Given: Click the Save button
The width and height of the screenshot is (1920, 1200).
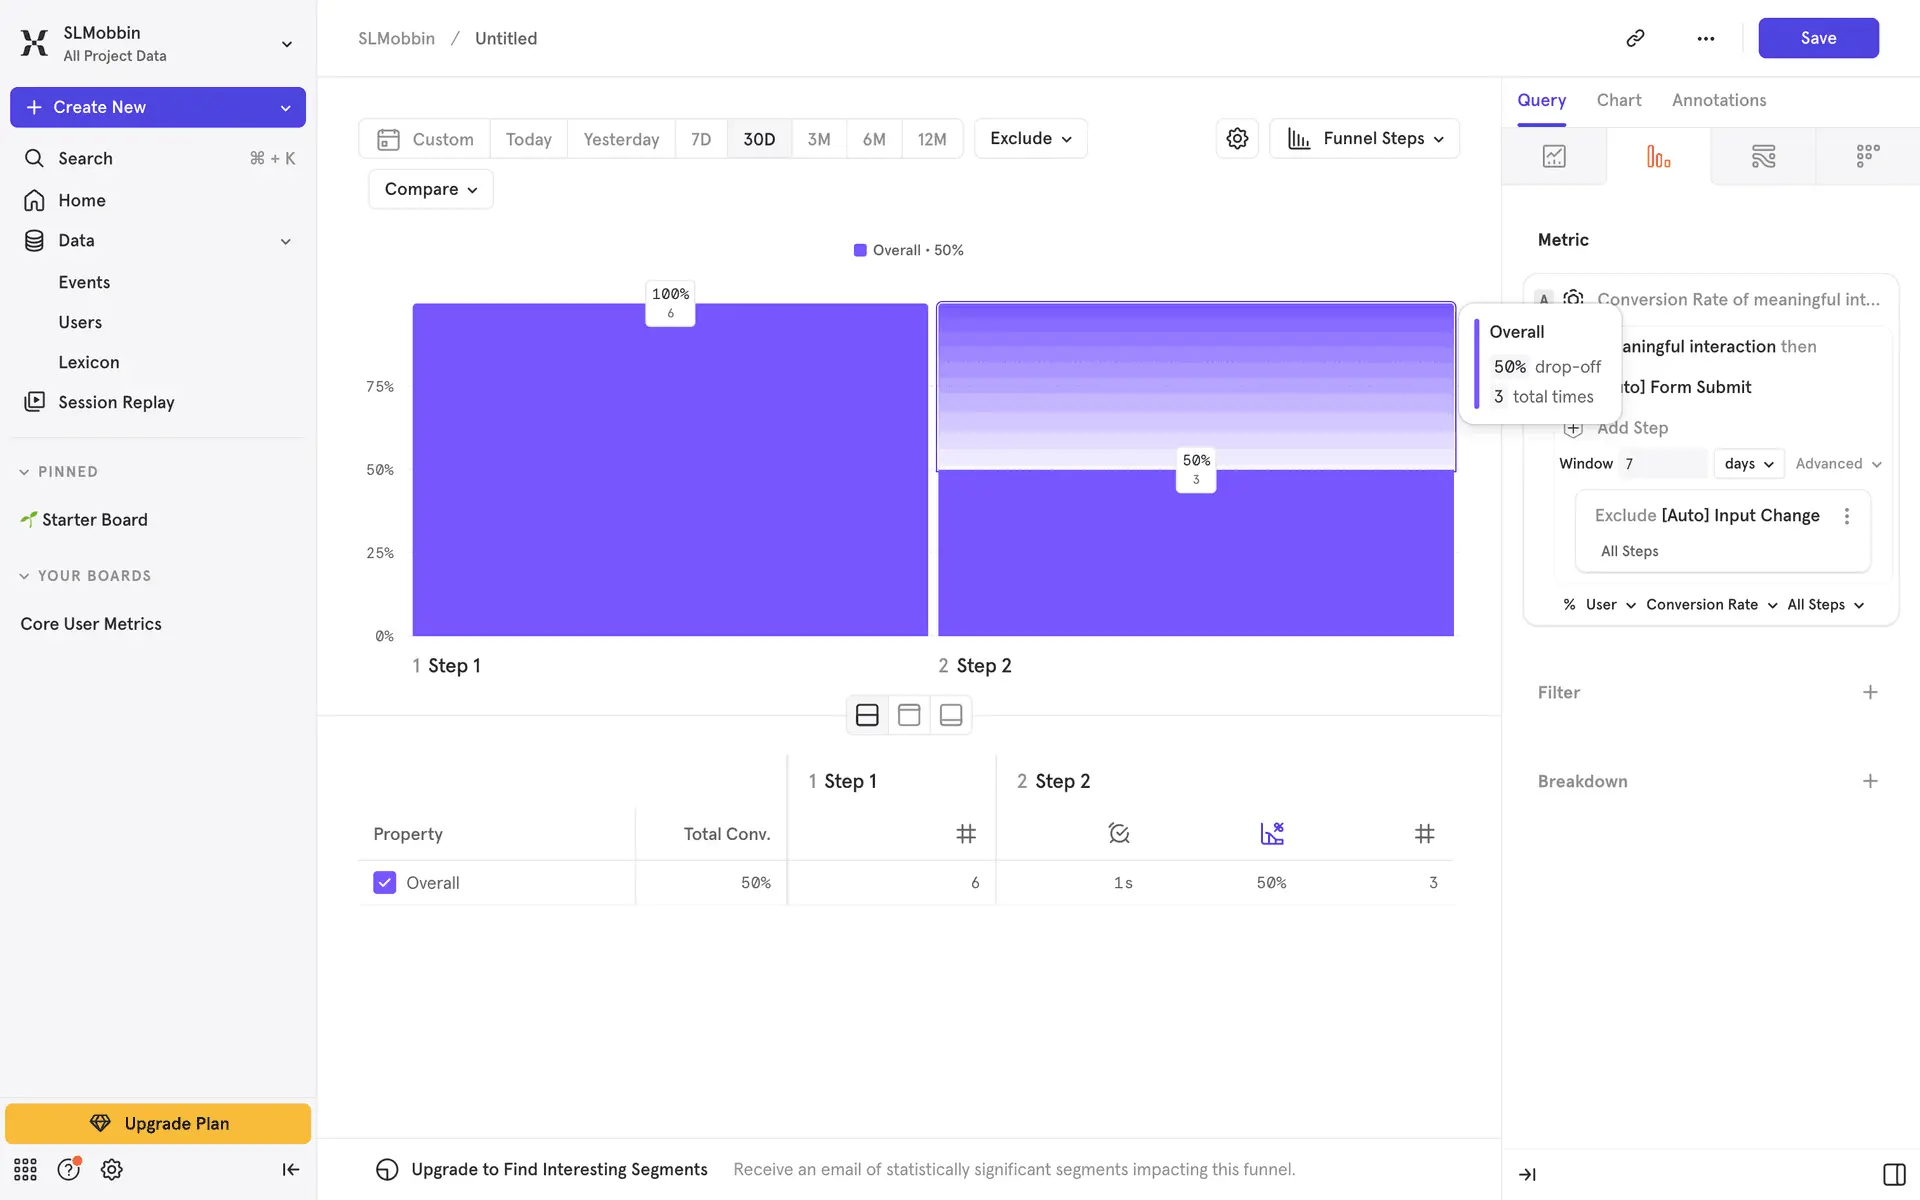Looking at the screenshot, I should point(1817,38).
